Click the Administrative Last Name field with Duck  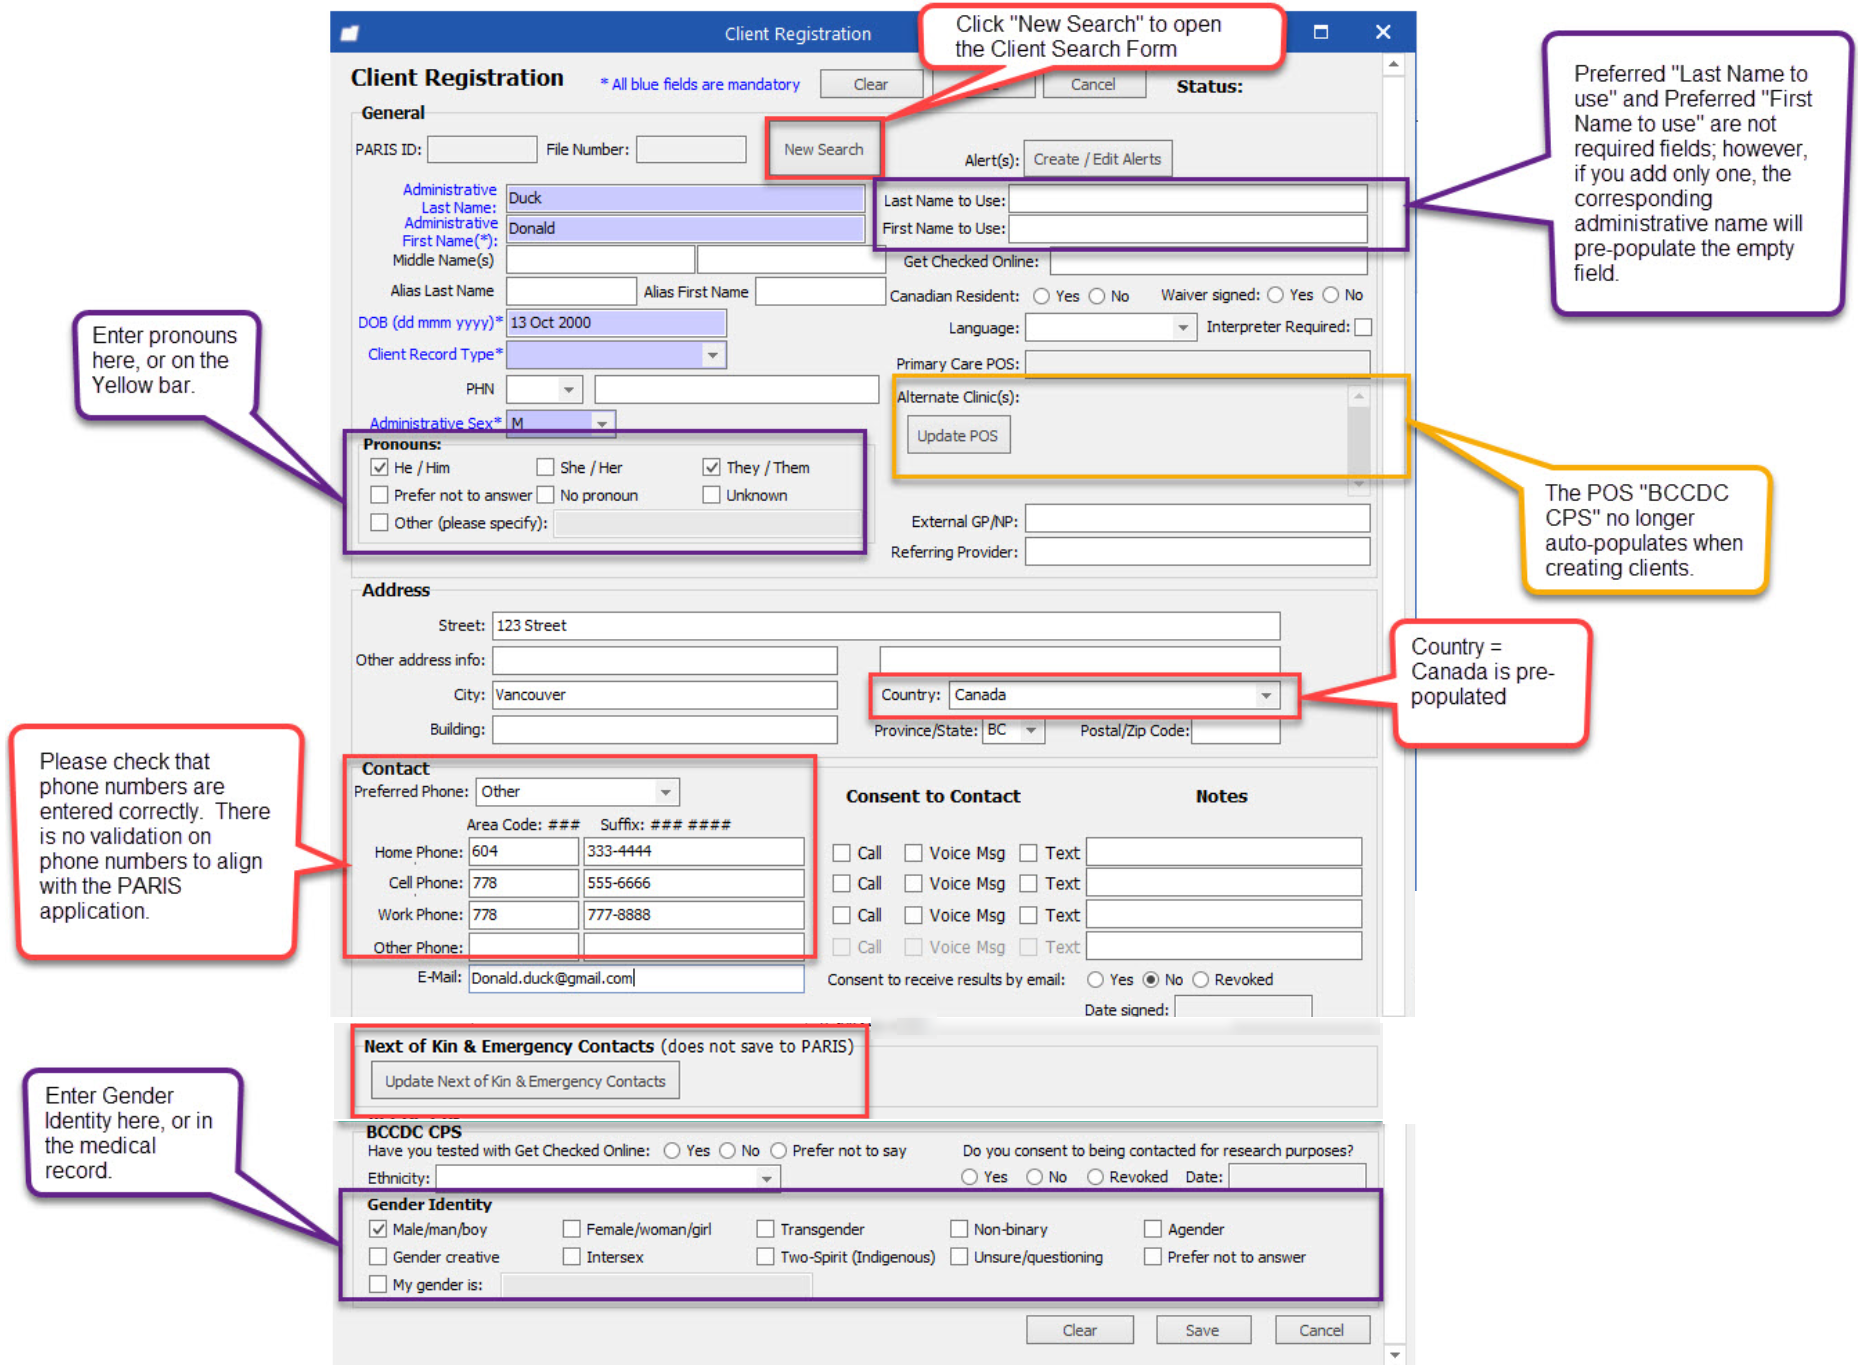pyautogui.click(x=685, y=198)
